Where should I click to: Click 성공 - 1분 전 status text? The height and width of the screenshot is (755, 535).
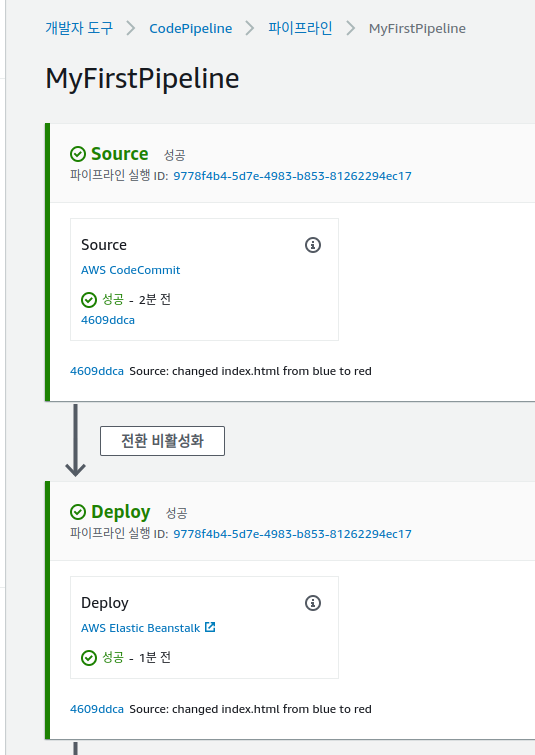click(x=136, y=657)
